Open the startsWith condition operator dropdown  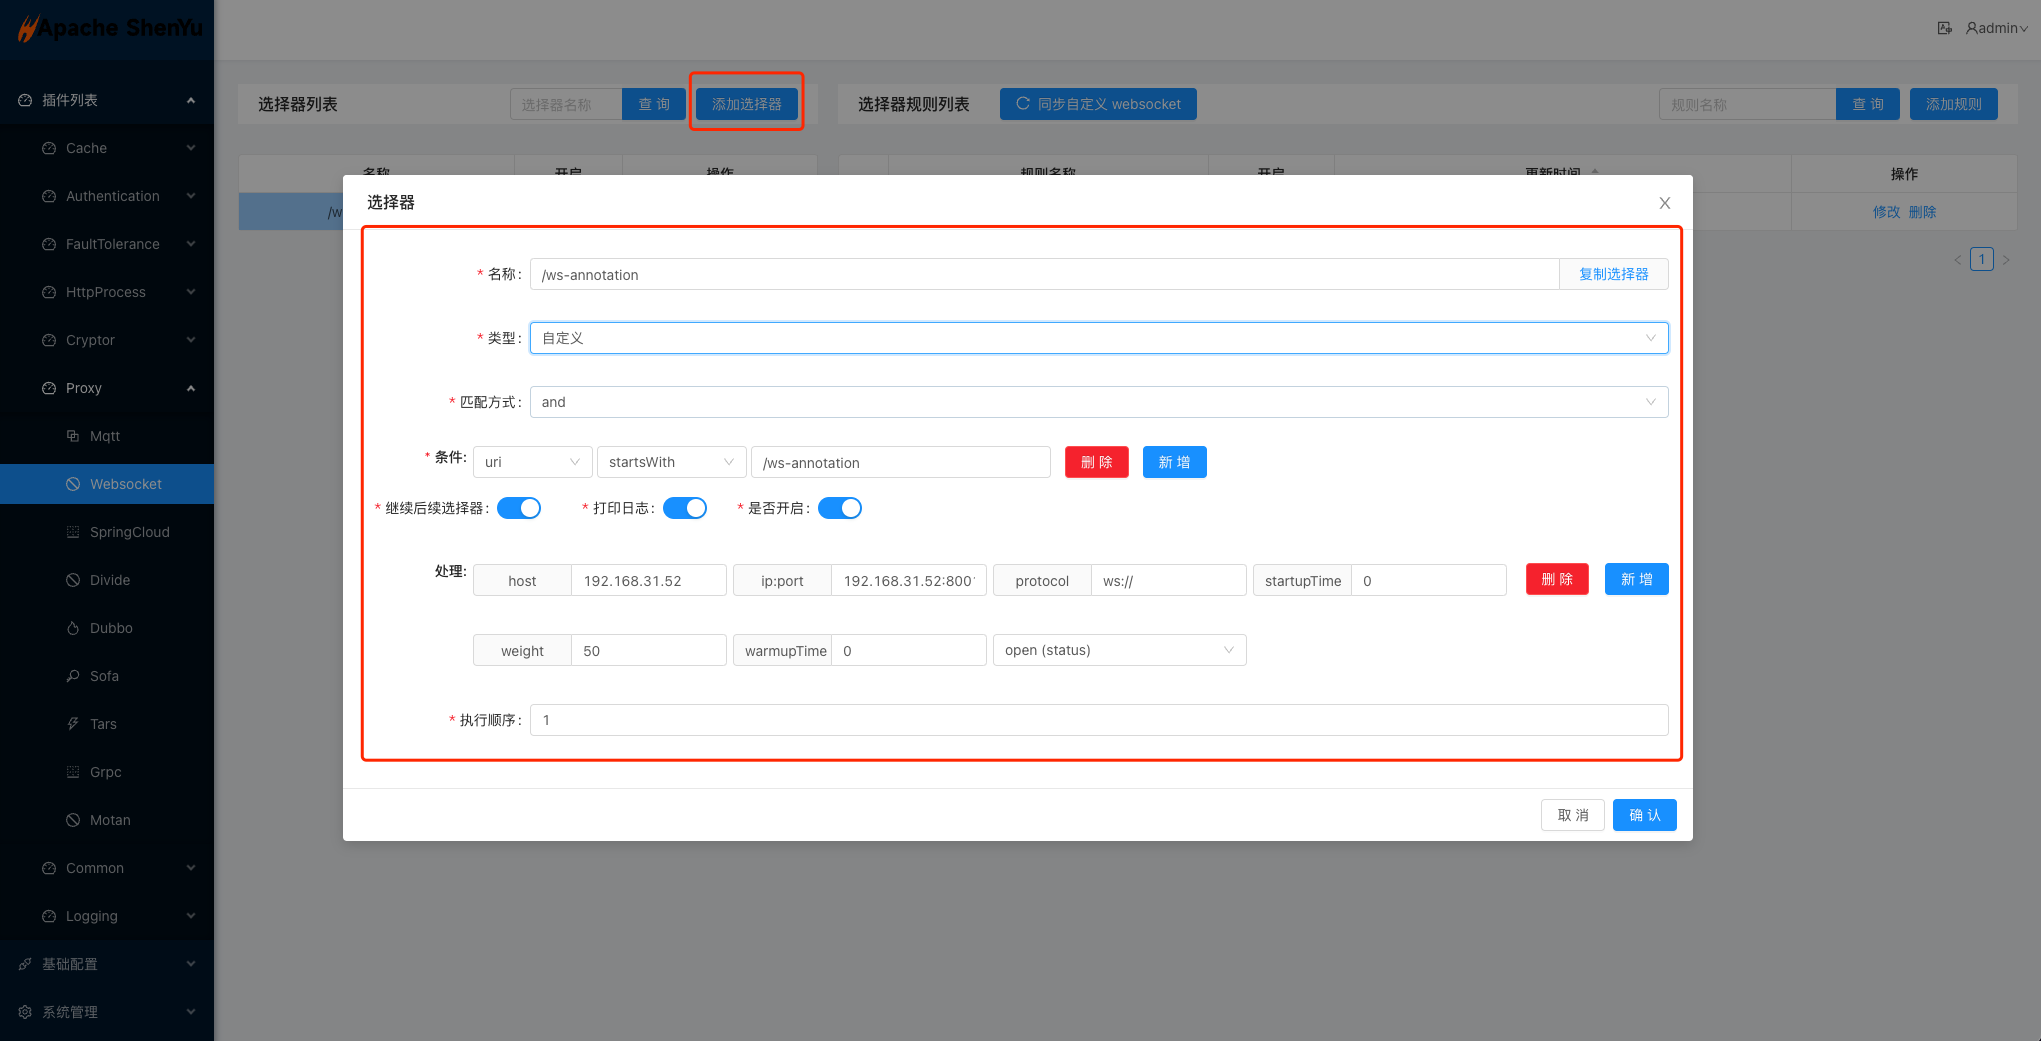(x=671, y=462)
